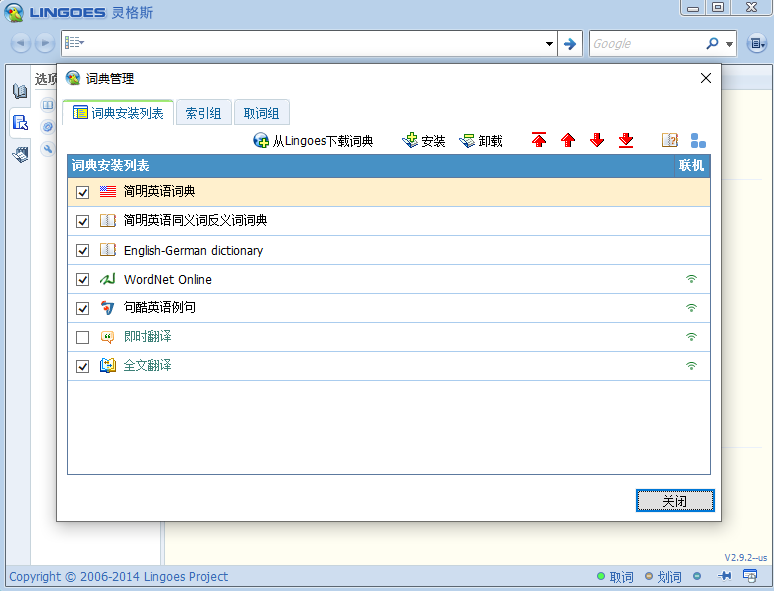The image size is (774, 591).
Task: Move dictionary up one position
Action: [568, 140]
